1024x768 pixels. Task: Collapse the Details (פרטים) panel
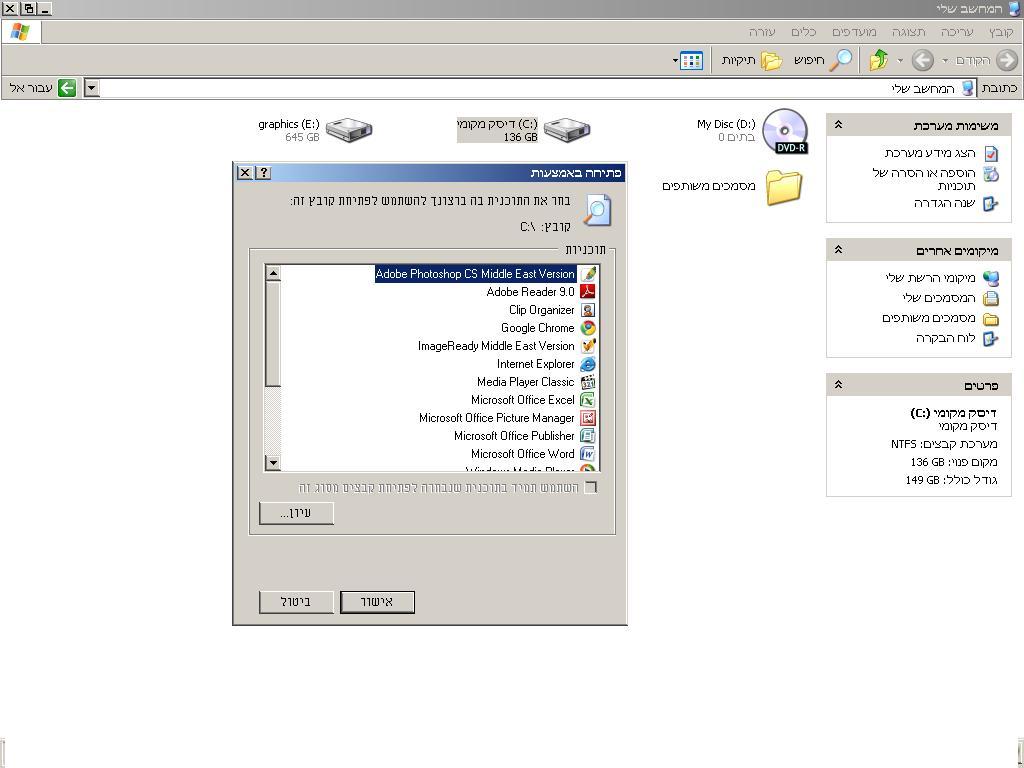[839, 385]
